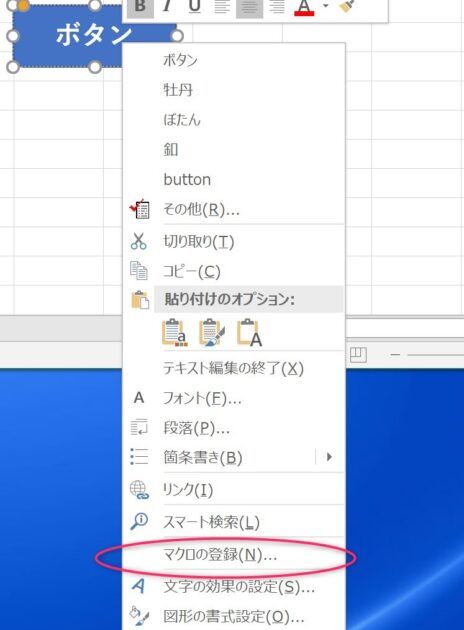Click the page layout view status icon
The height and width of the screenshot is (630, 464).
click(358, 355)
